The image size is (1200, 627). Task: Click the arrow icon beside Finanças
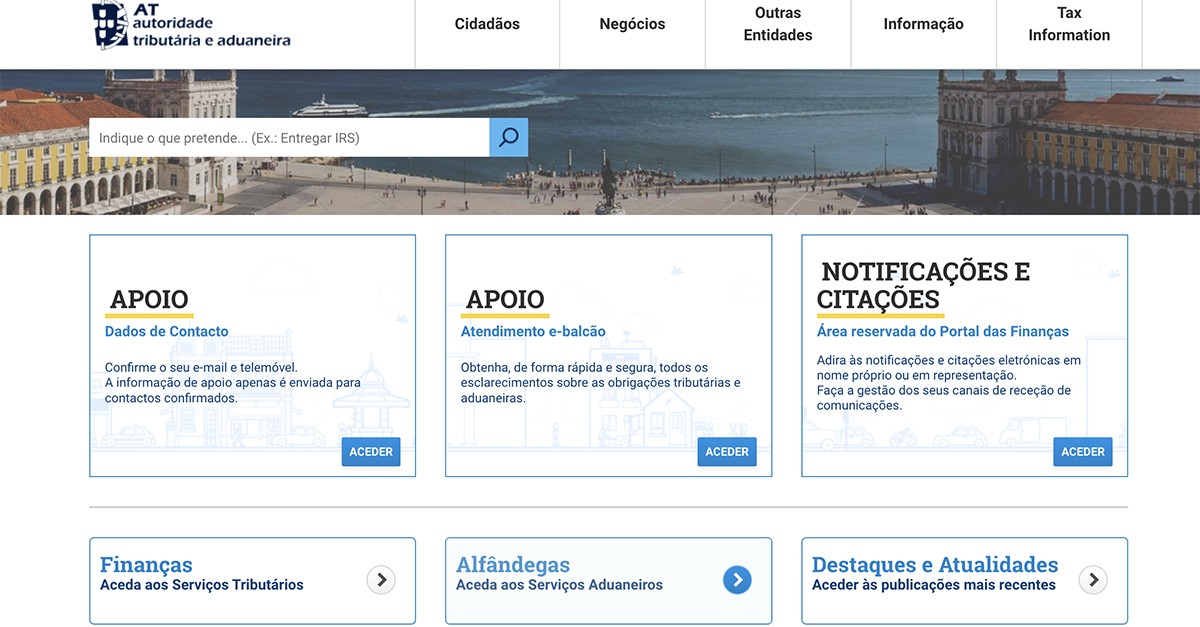coord(380,580)
